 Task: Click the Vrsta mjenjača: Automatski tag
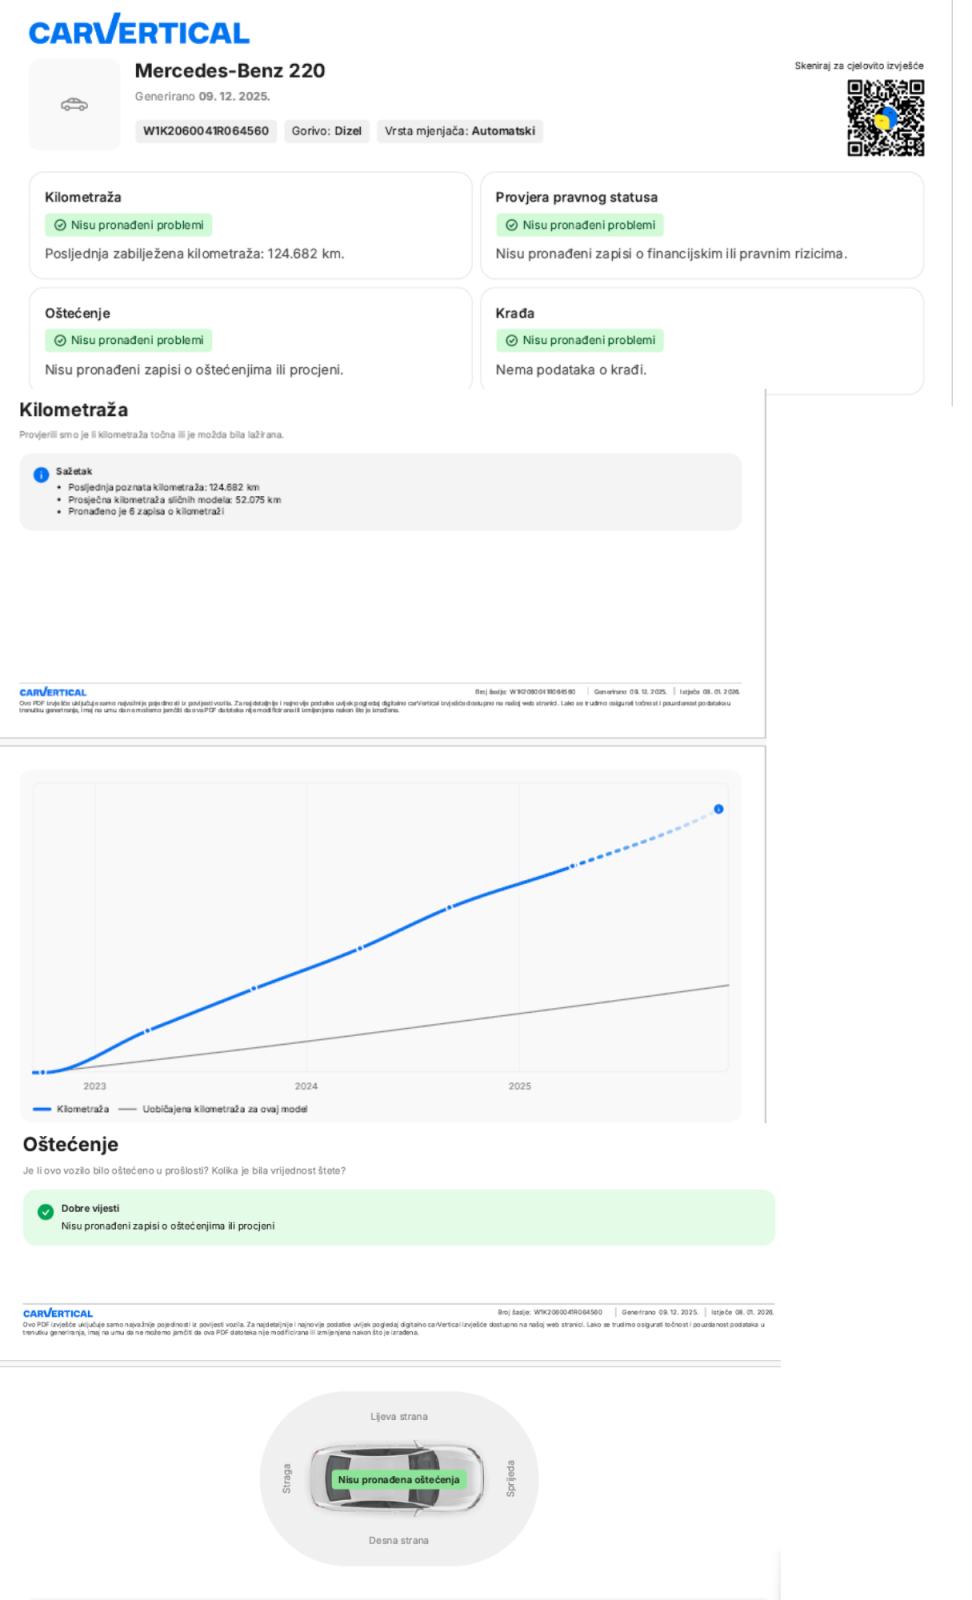460,131
